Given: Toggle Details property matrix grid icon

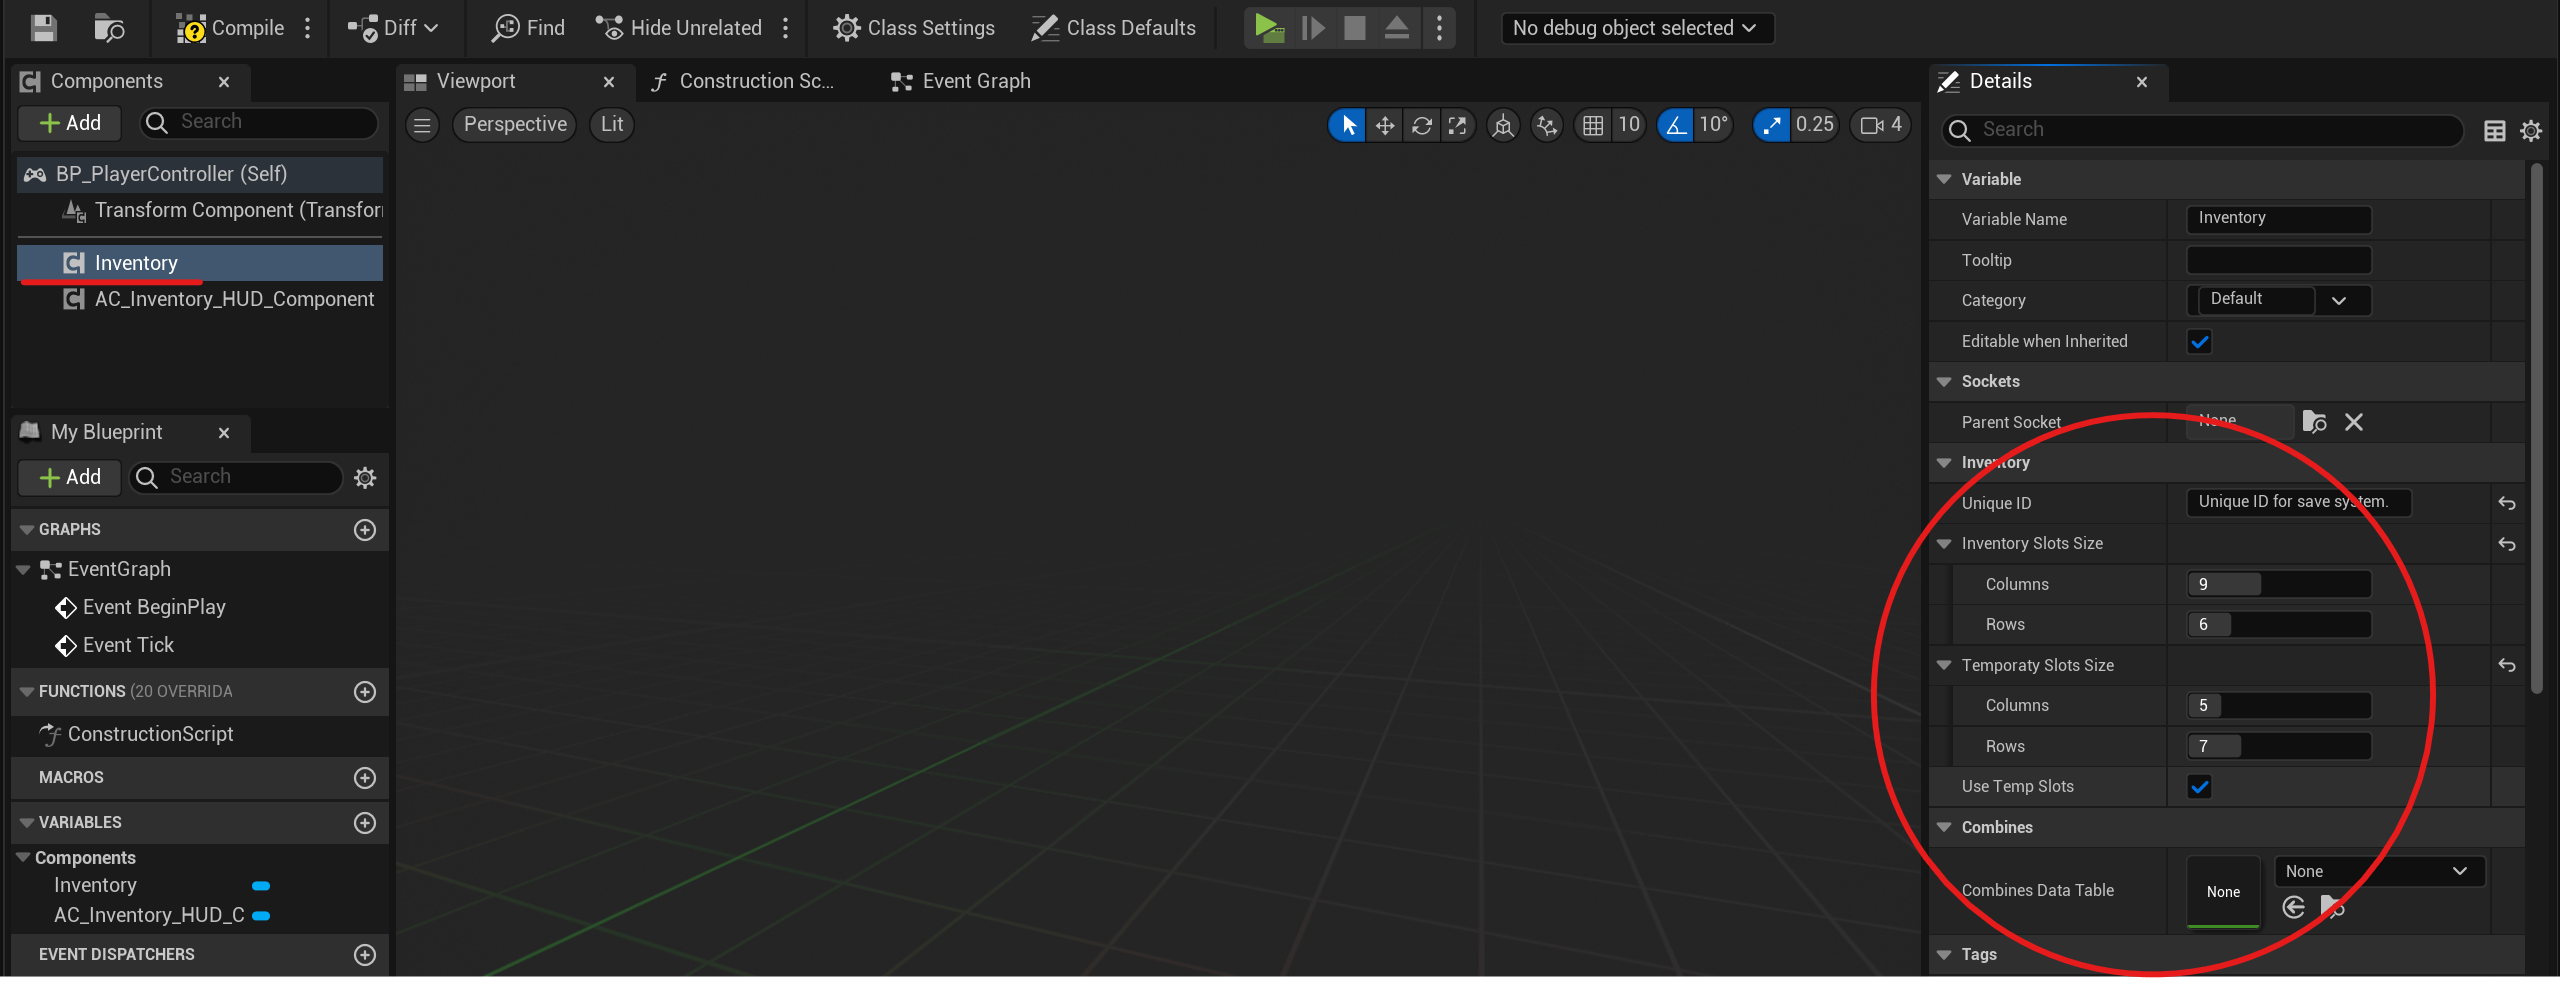Looking at the screenshot, I should coord(2495,131).
